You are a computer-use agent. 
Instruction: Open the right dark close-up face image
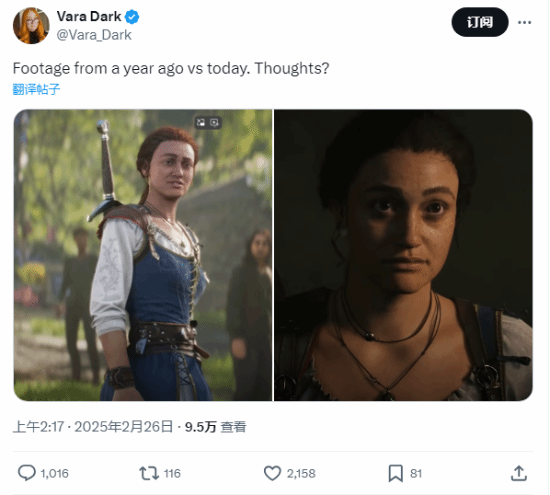[403, 255]
